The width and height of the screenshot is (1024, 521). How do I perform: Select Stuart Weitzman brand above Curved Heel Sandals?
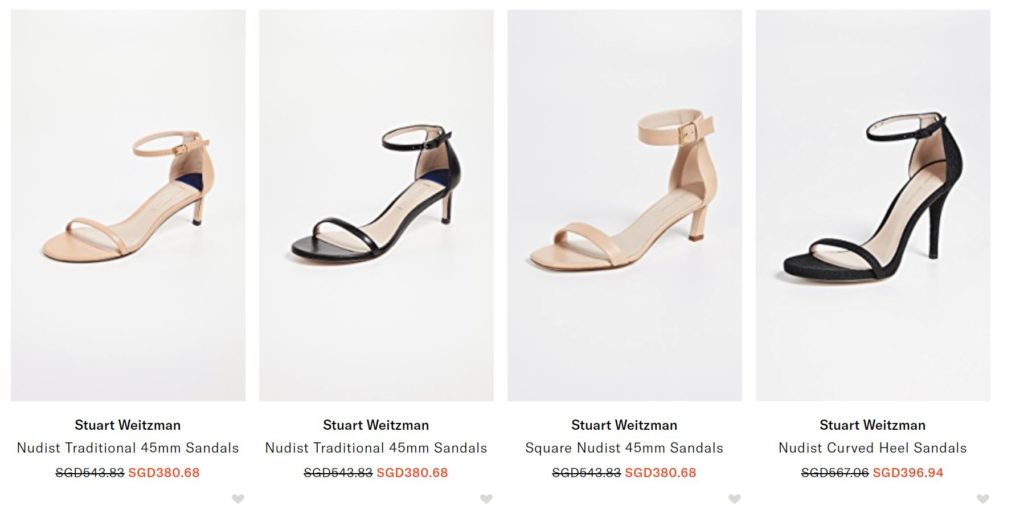click(x=872, y=425)
